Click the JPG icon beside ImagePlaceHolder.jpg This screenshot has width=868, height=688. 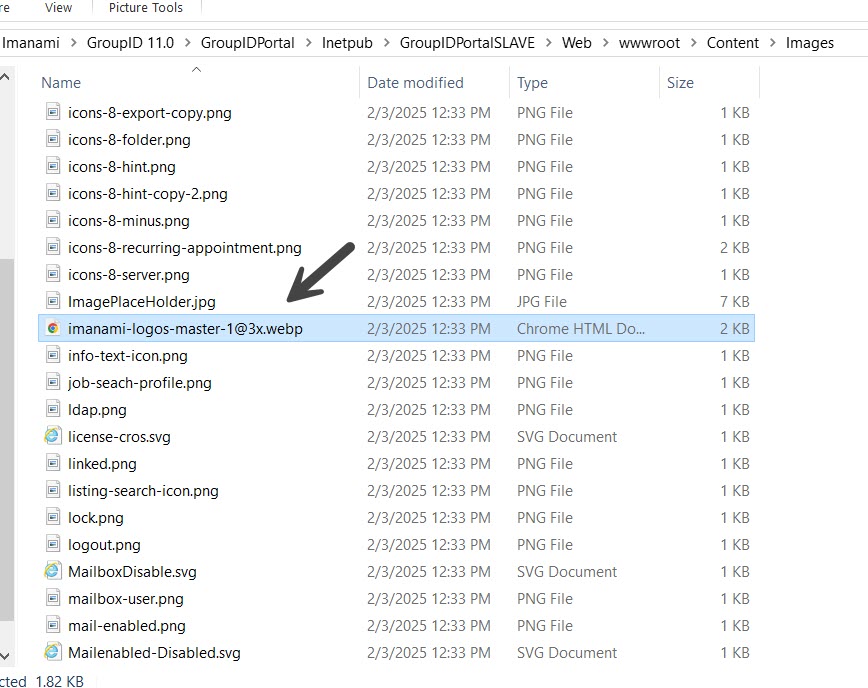52,301
